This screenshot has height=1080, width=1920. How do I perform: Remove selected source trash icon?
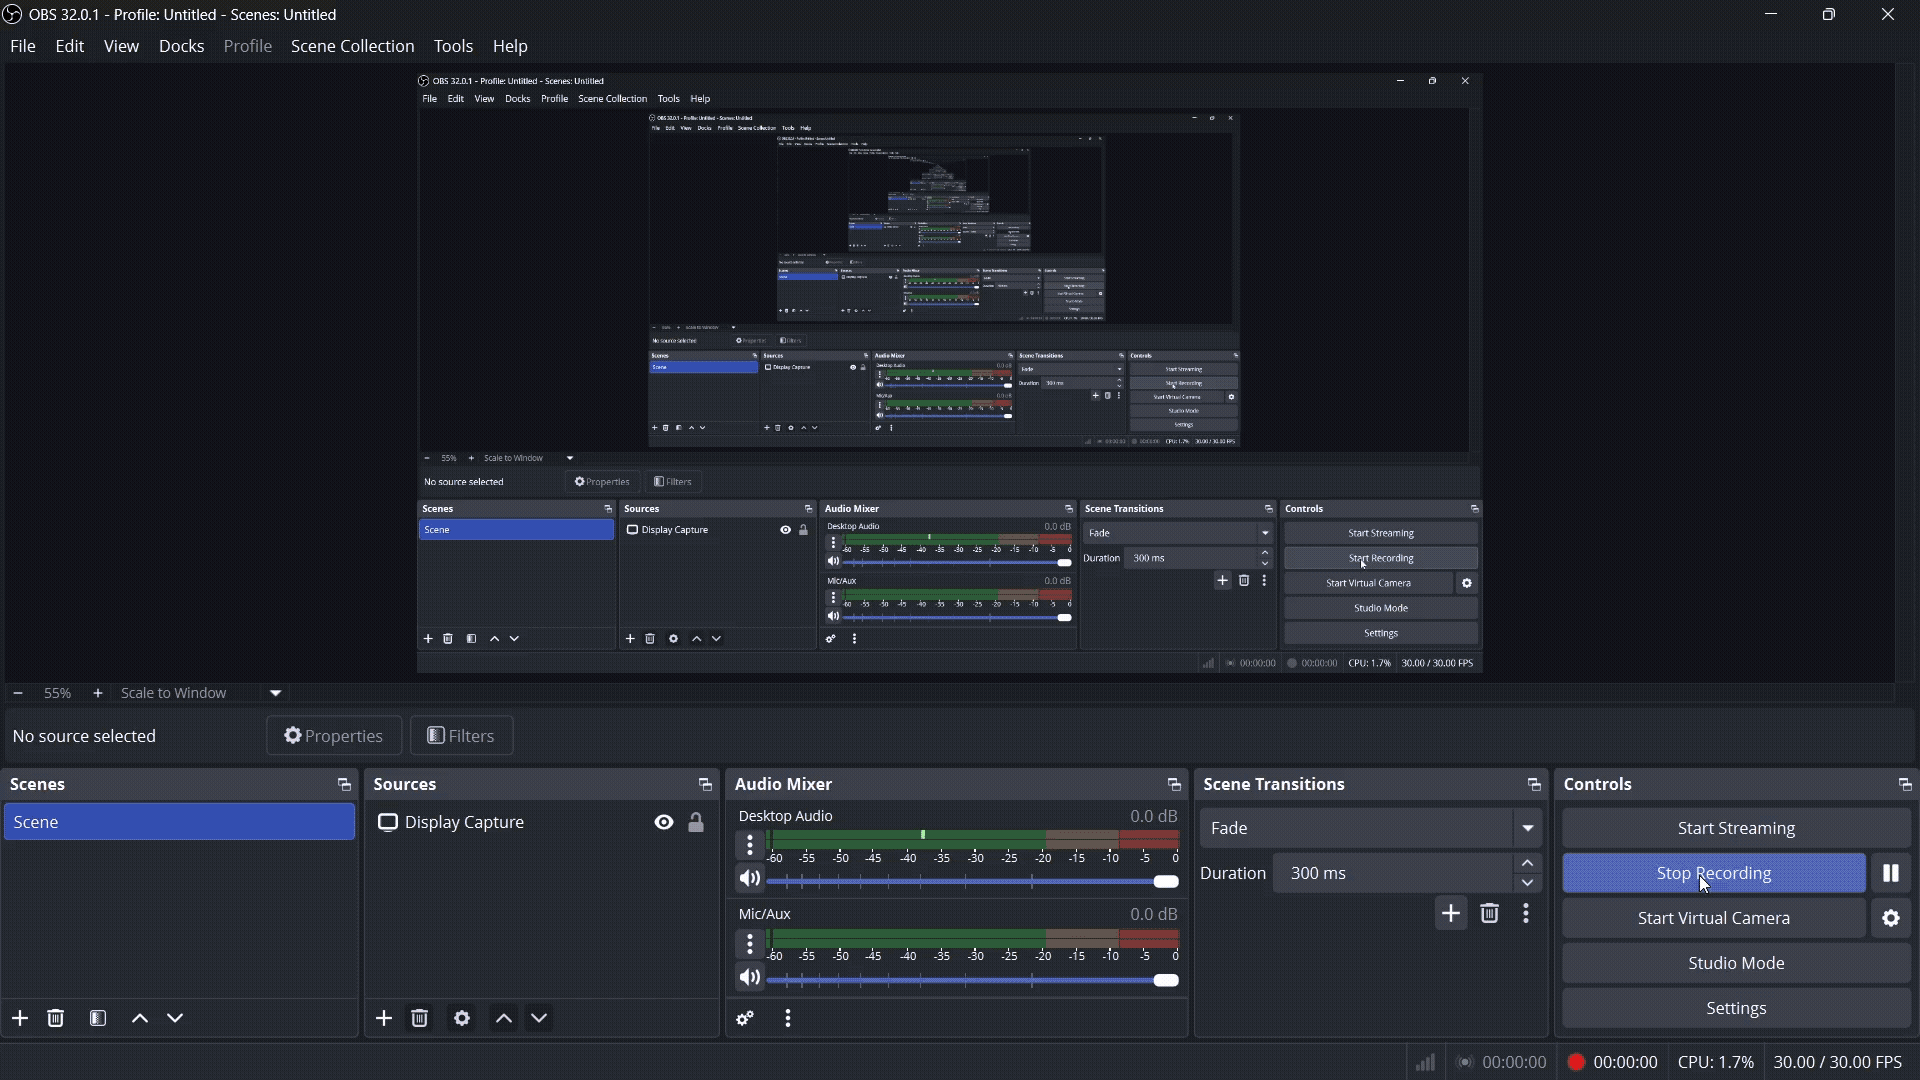point(420,1019)
